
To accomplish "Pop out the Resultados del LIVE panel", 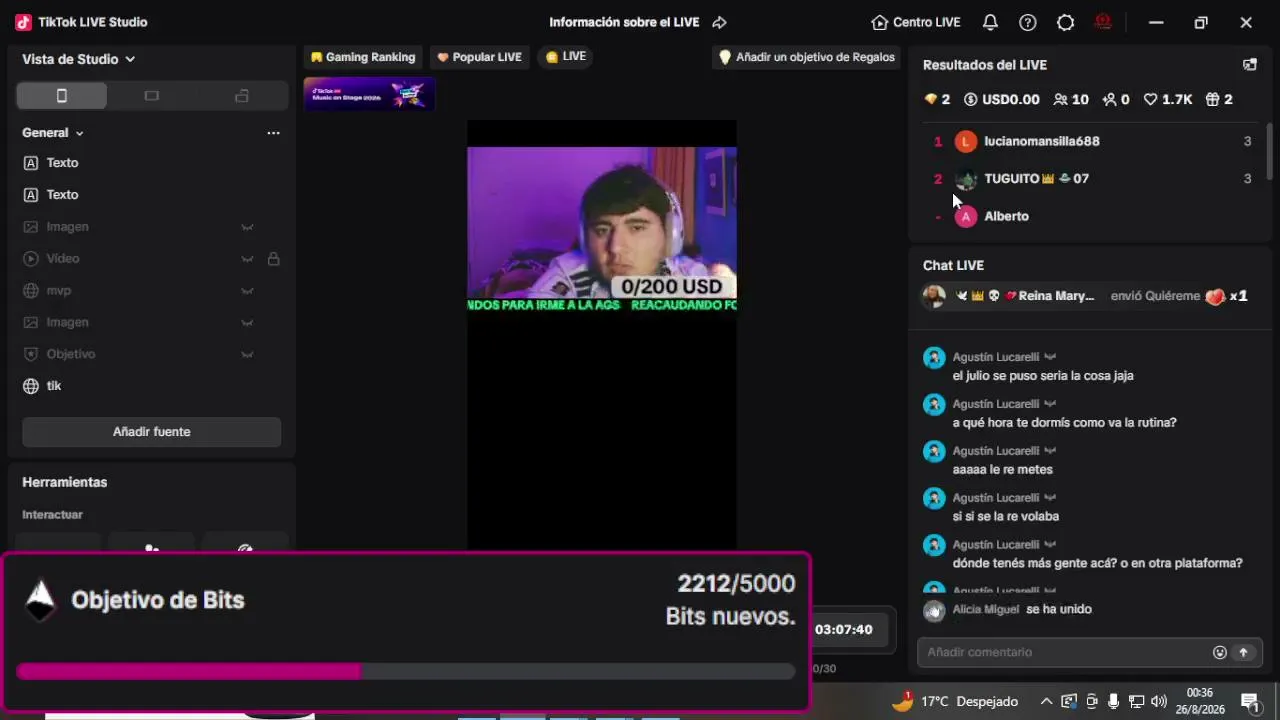I will pos(1250,65).
